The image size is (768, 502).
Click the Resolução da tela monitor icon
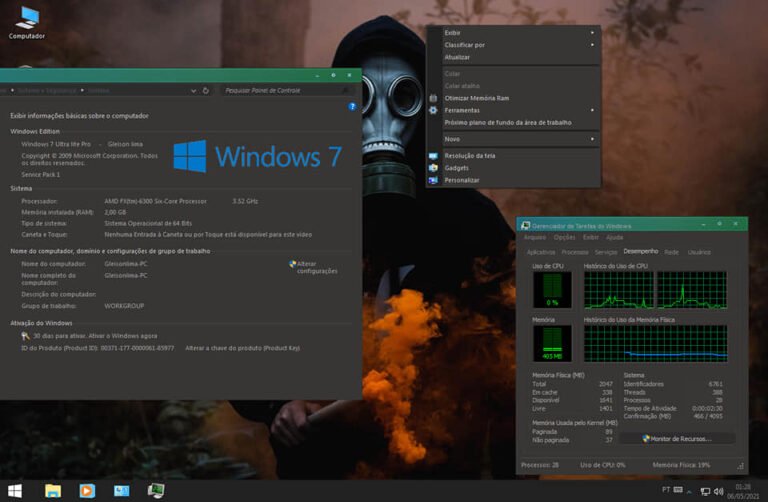click(433, 156)
